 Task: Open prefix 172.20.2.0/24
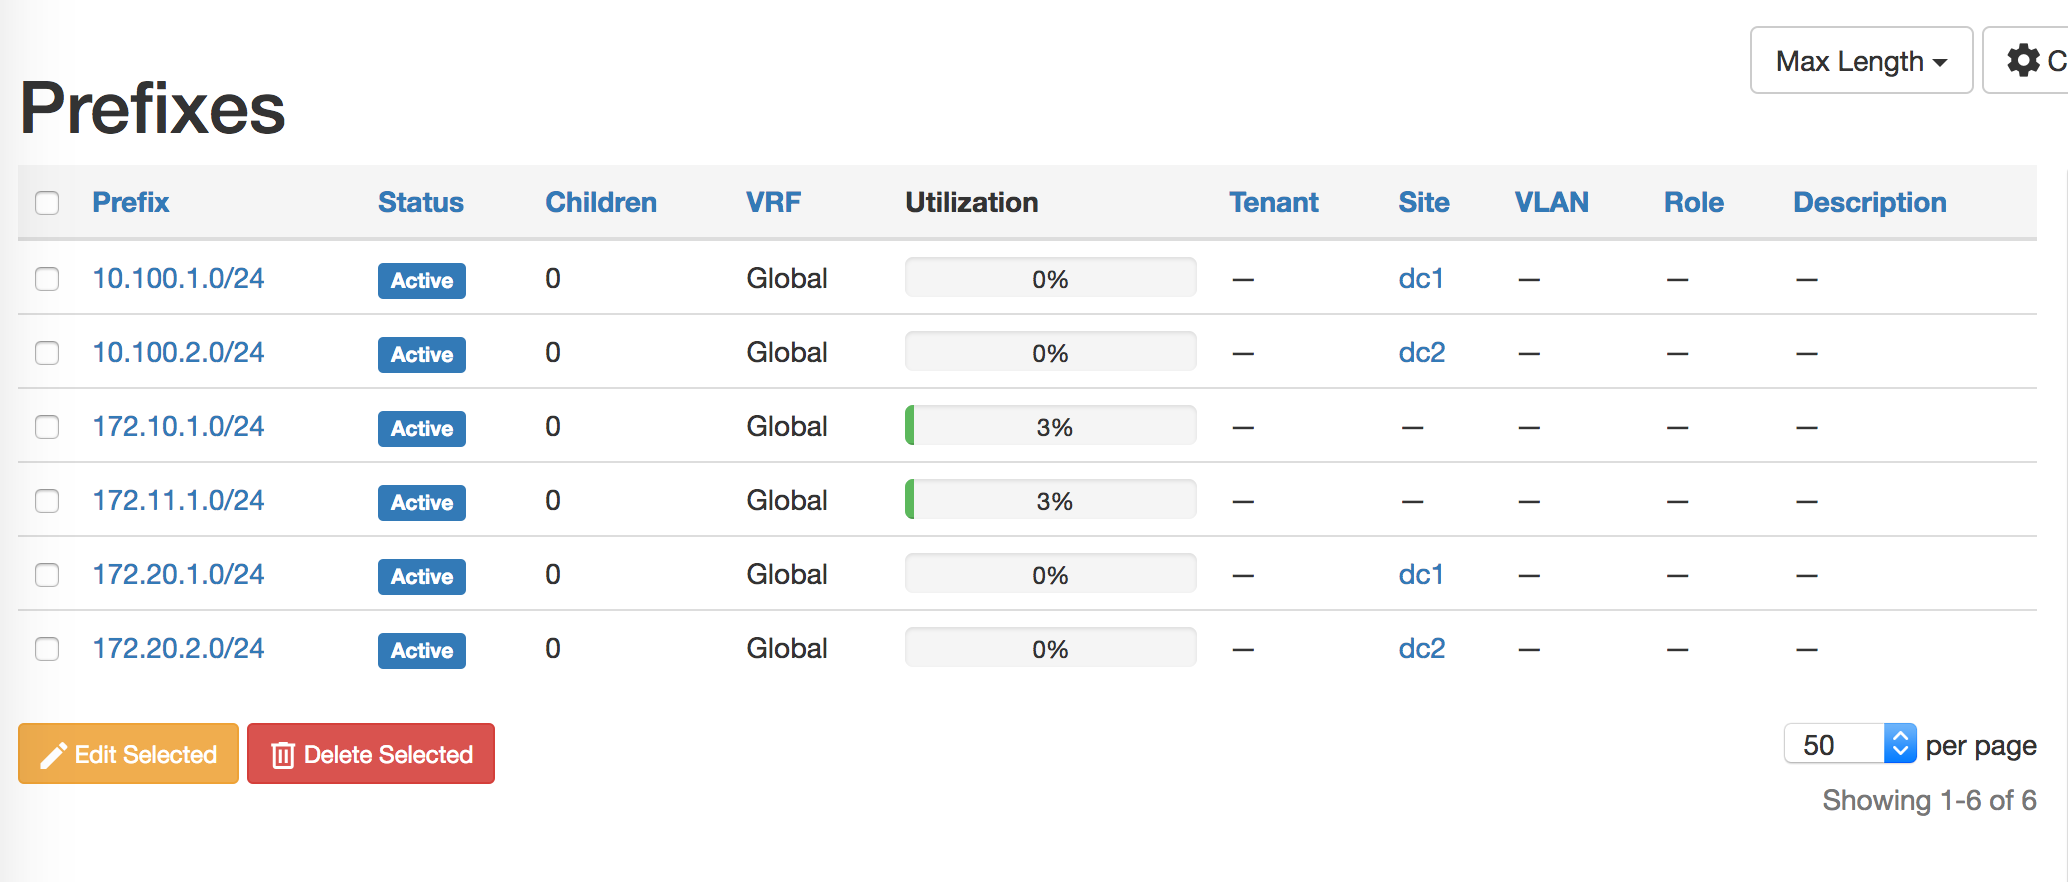[x=178, y=648]
